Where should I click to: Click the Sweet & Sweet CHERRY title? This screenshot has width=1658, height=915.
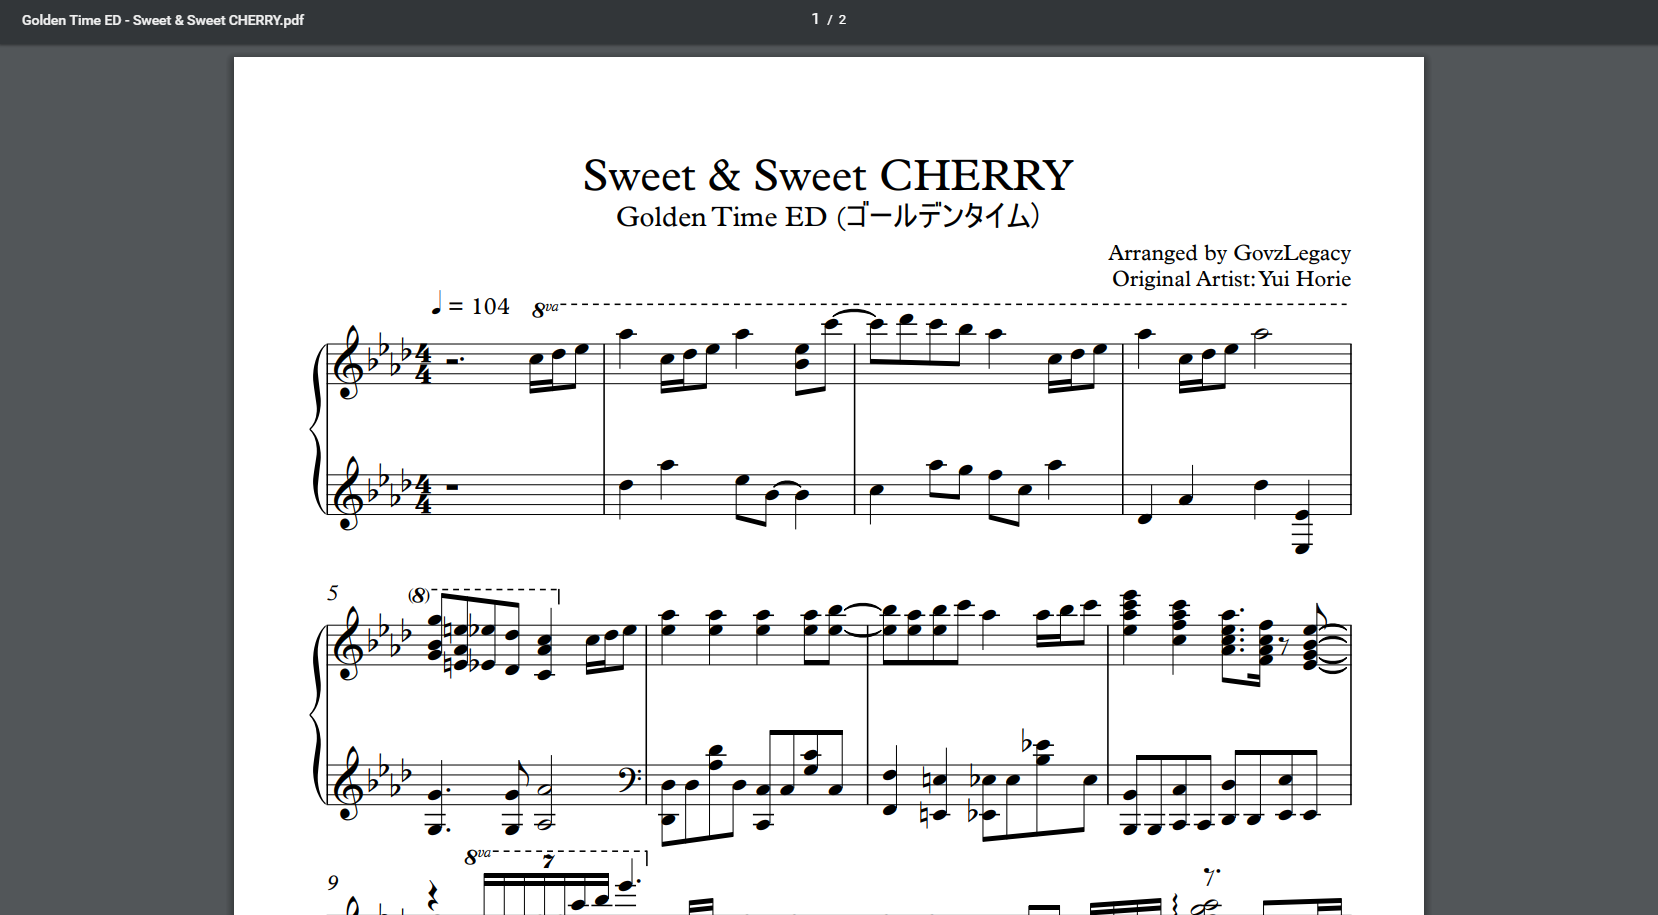(x=828, y=176)
